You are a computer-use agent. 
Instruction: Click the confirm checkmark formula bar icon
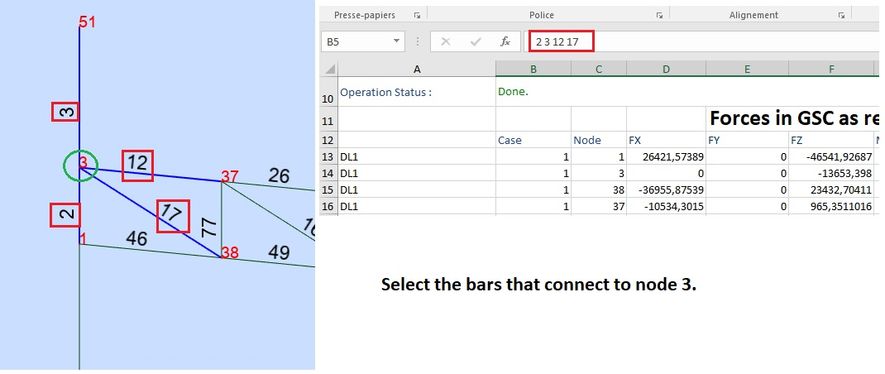pyautogui.click(x=476, y=42)
